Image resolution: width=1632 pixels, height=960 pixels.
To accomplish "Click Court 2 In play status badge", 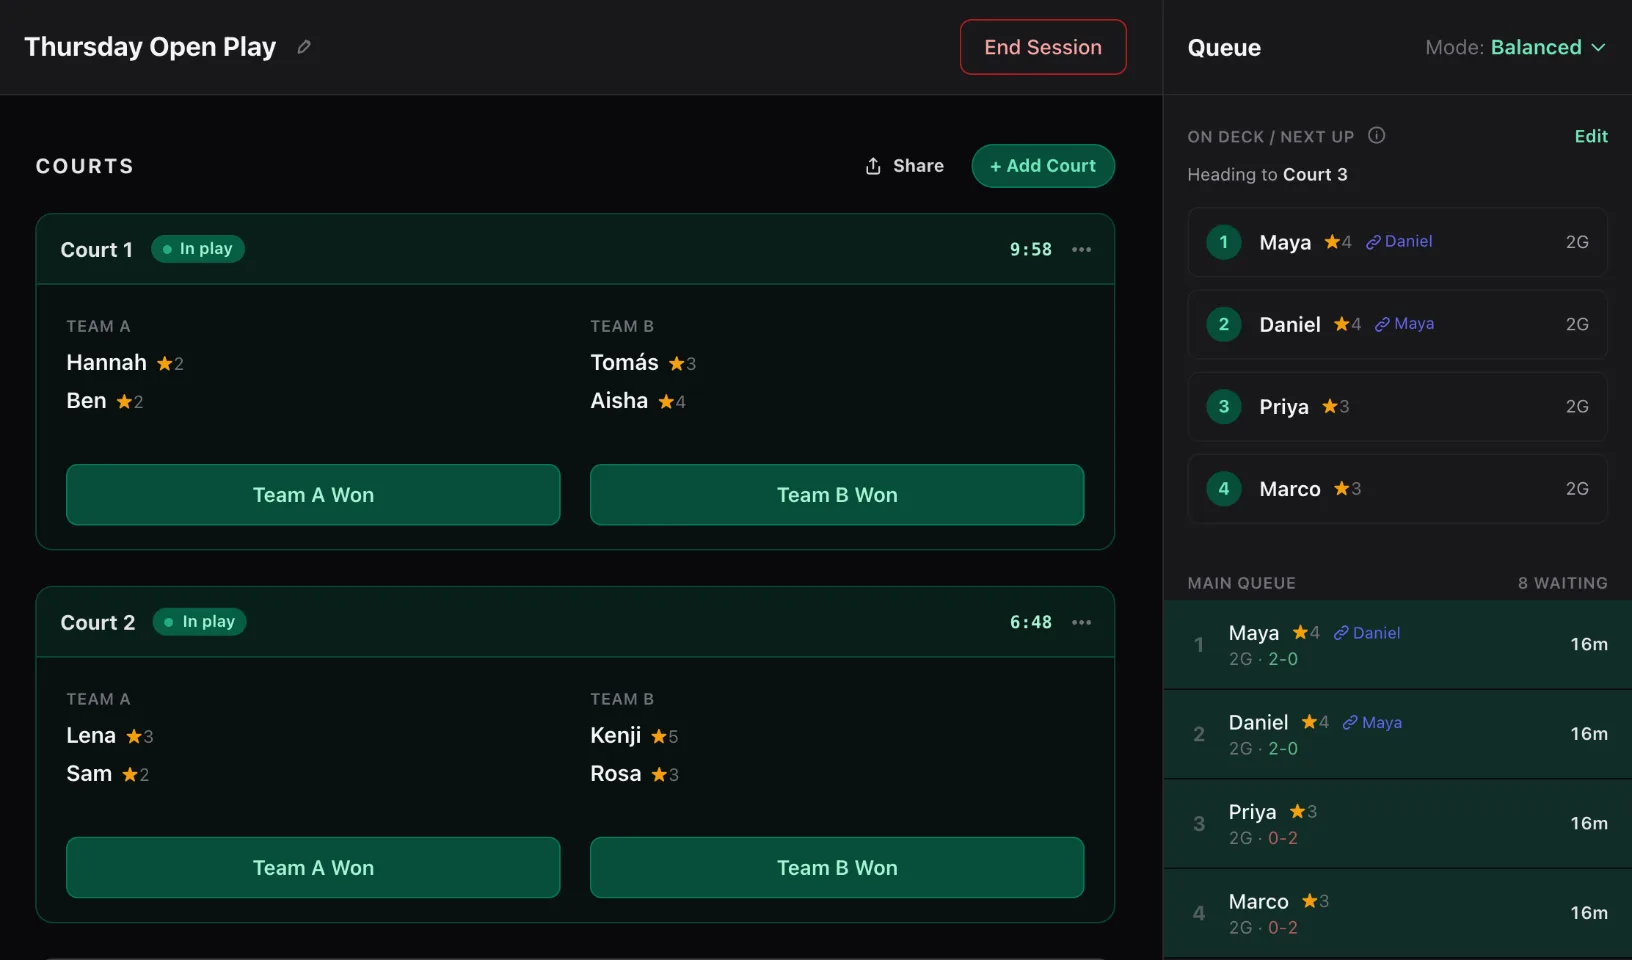I will (x=200, y=622).
